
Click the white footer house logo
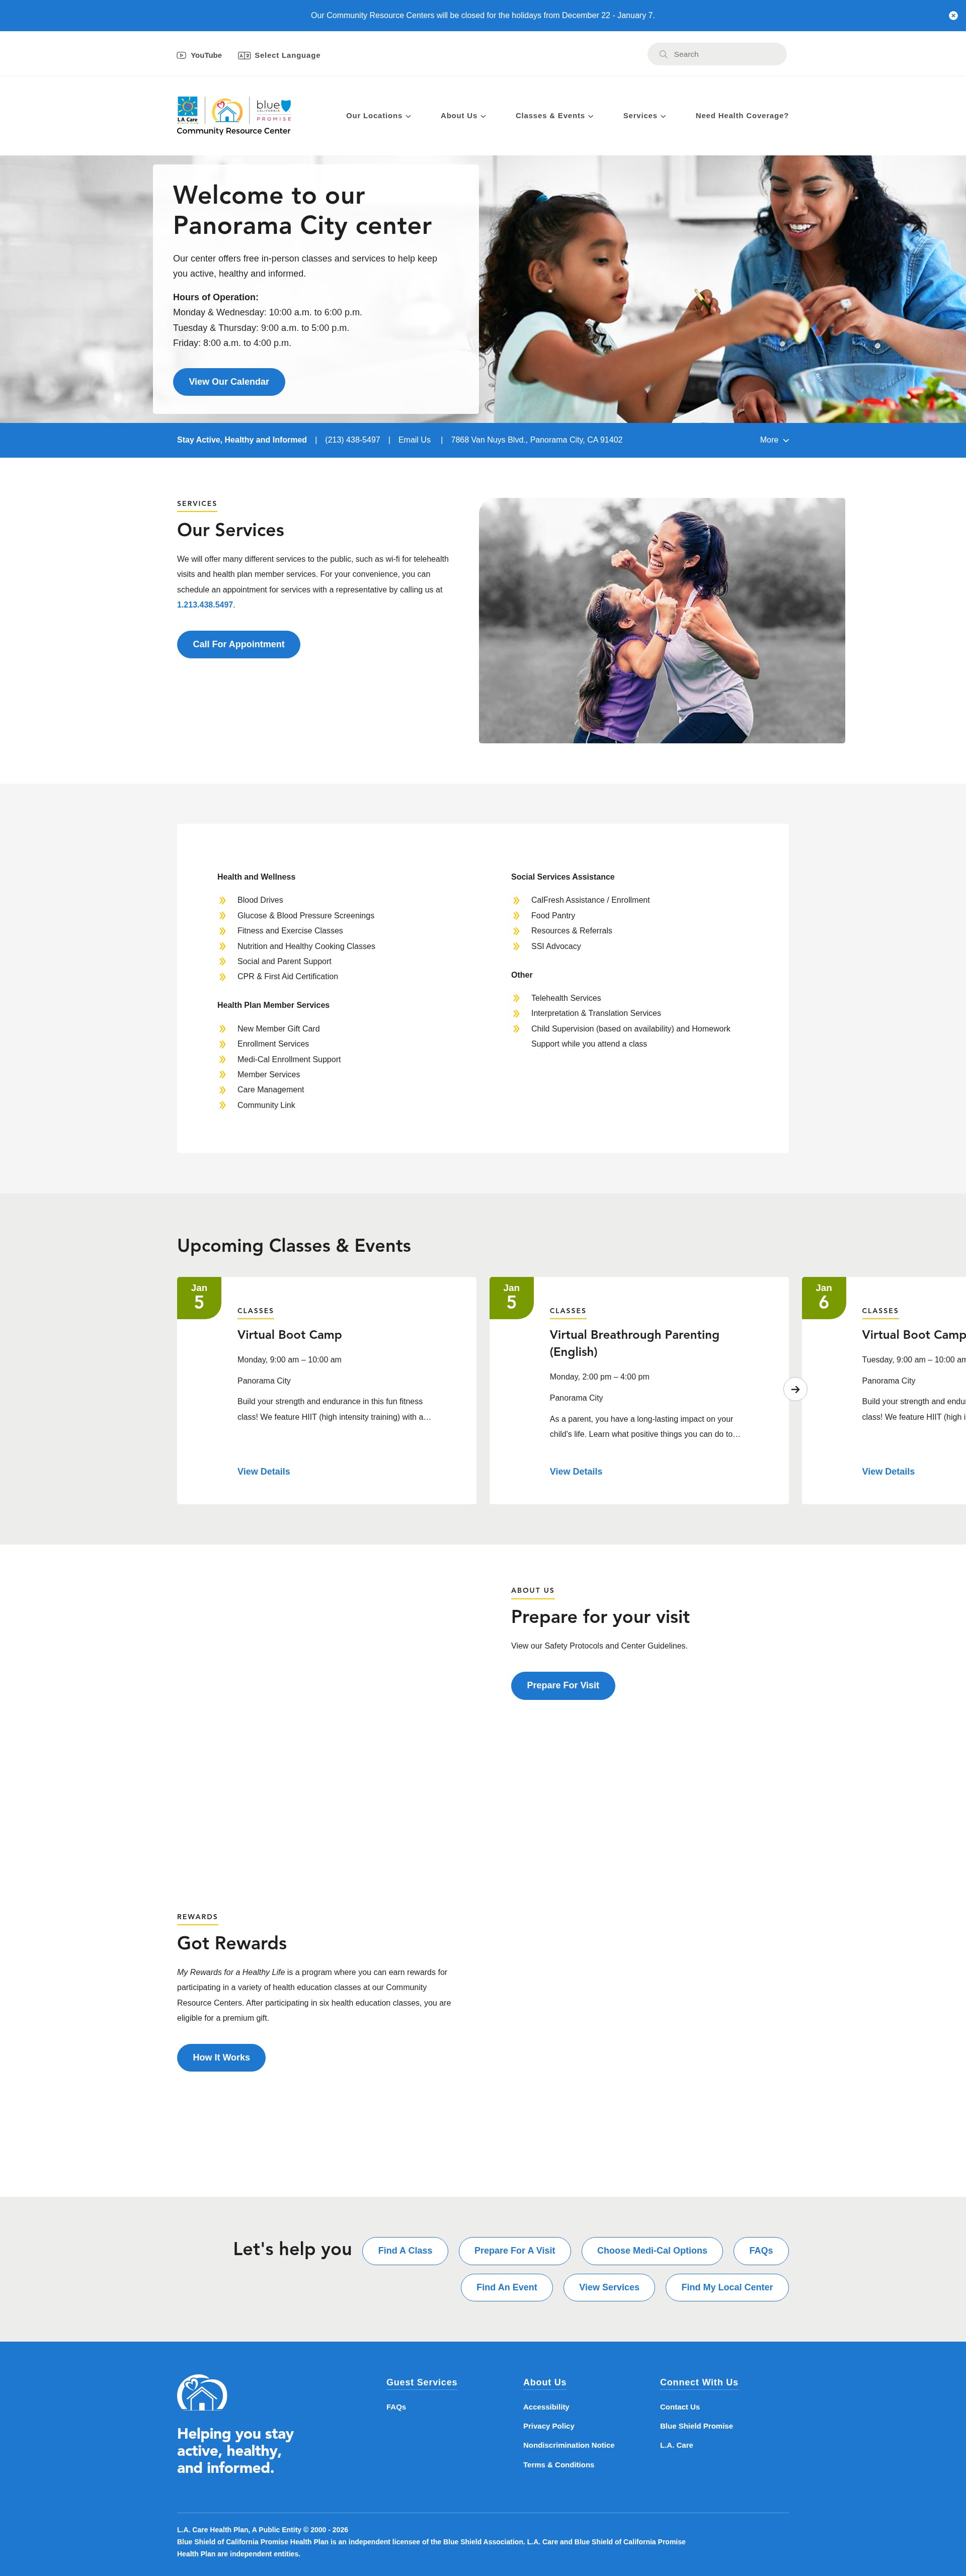[x=202, y=2392]
